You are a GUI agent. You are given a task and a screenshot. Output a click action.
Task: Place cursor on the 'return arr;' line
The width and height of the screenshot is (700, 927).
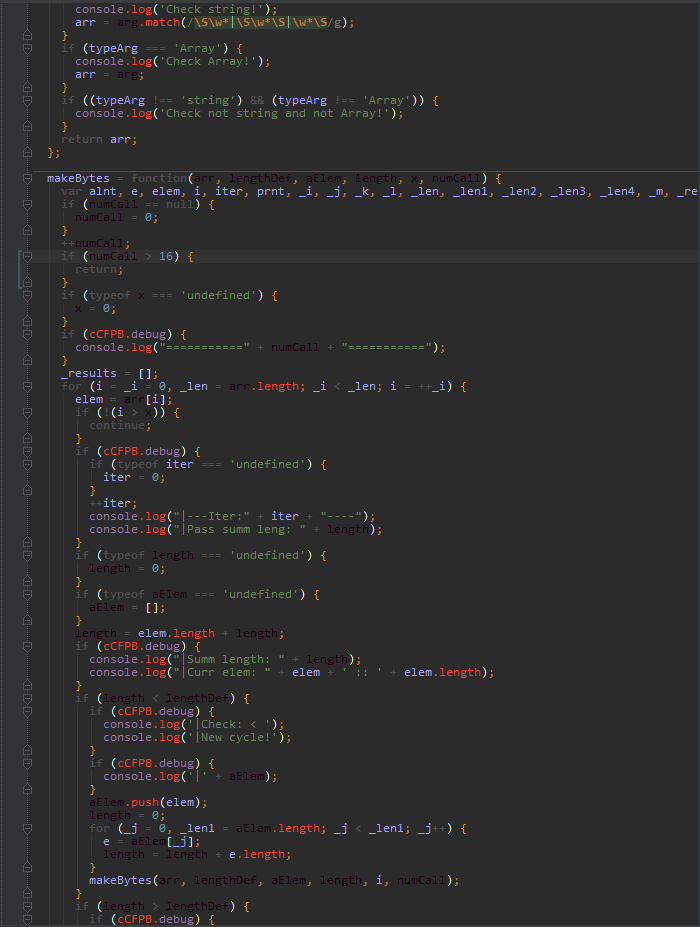(x=98, y=139)
